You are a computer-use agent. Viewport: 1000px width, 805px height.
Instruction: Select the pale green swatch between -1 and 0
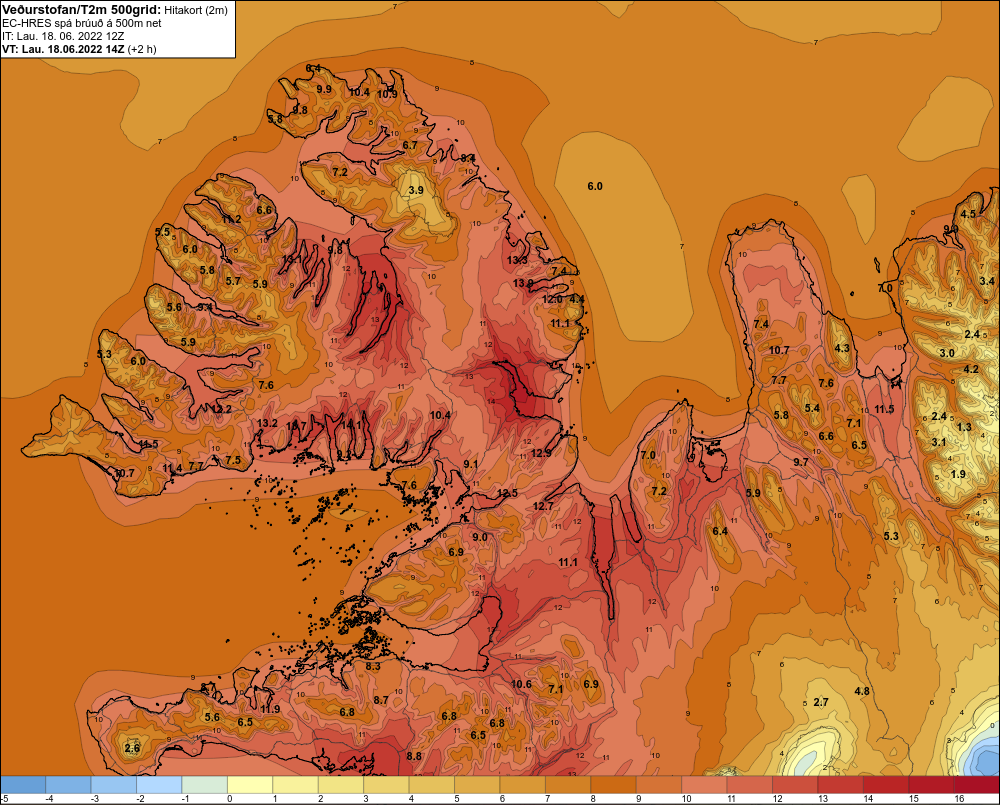tap(205, 785)
